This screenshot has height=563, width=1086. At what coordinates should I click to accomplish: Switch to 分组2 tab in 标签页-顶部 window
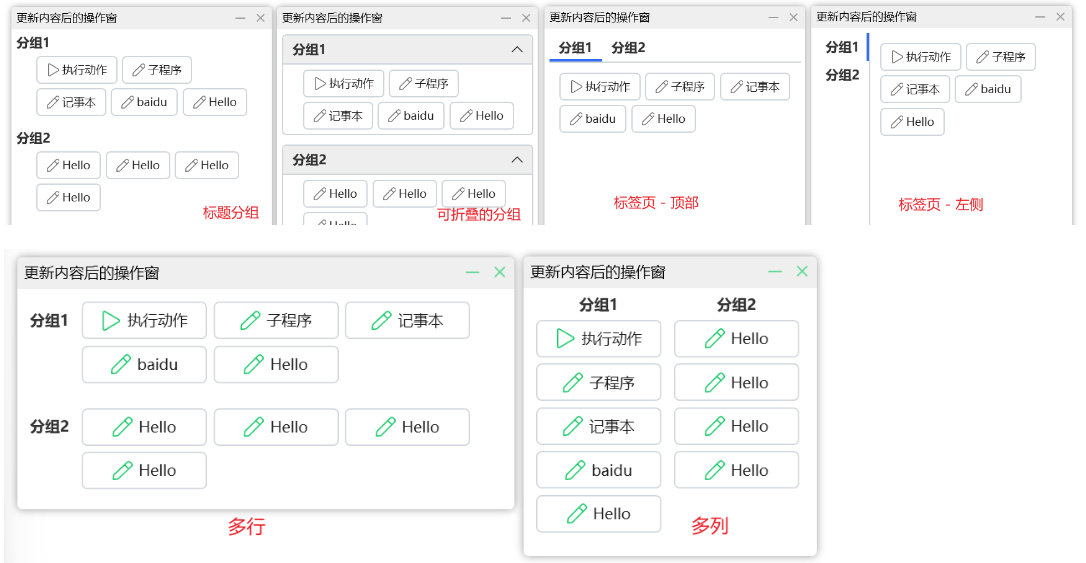click(628, 48)
